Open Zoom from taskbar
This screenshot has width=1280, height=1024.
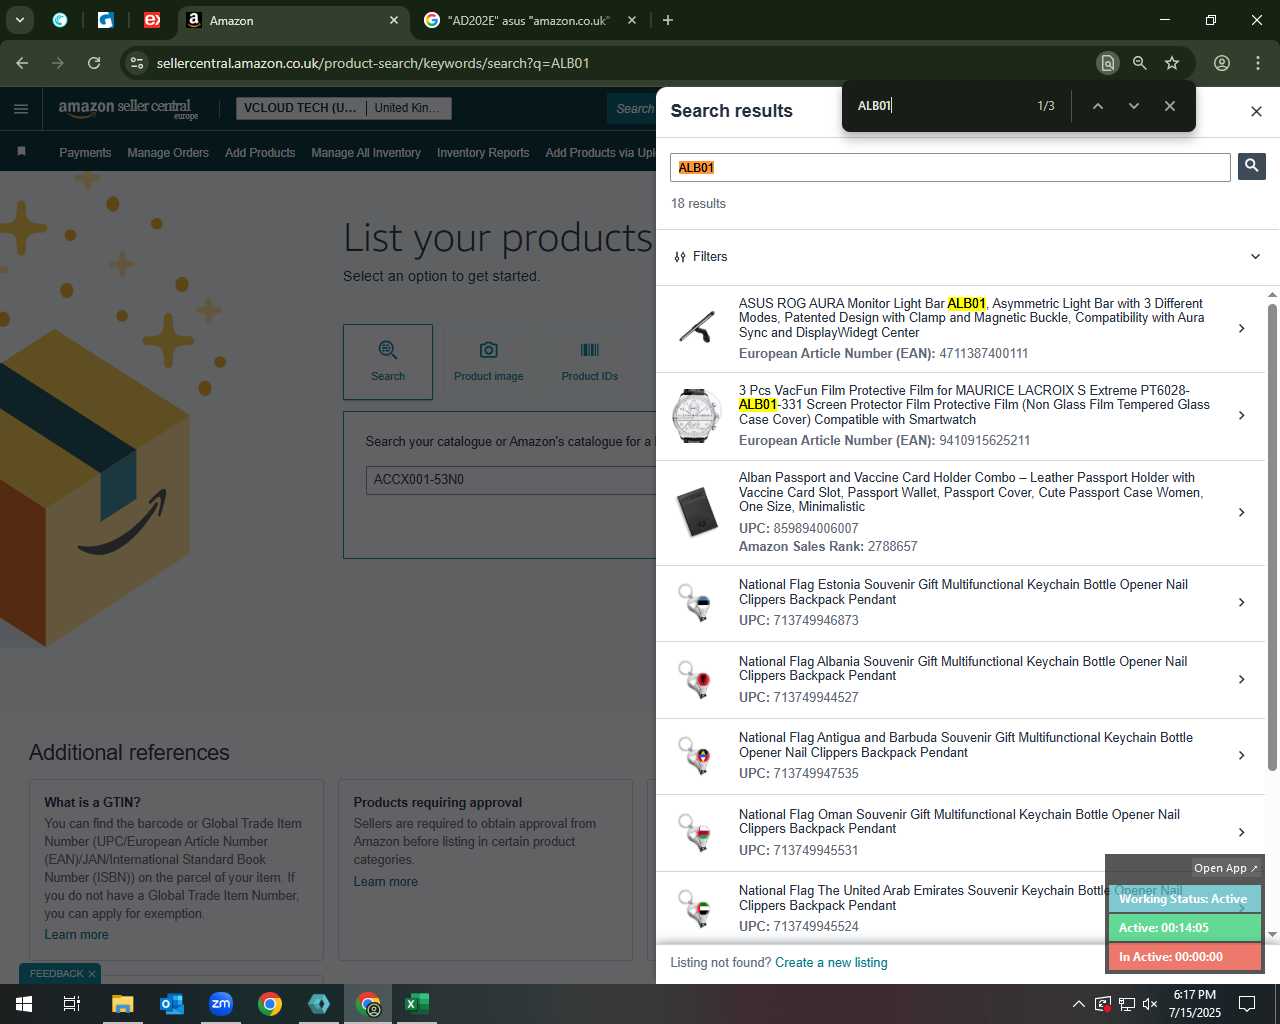click(221, 1004)
